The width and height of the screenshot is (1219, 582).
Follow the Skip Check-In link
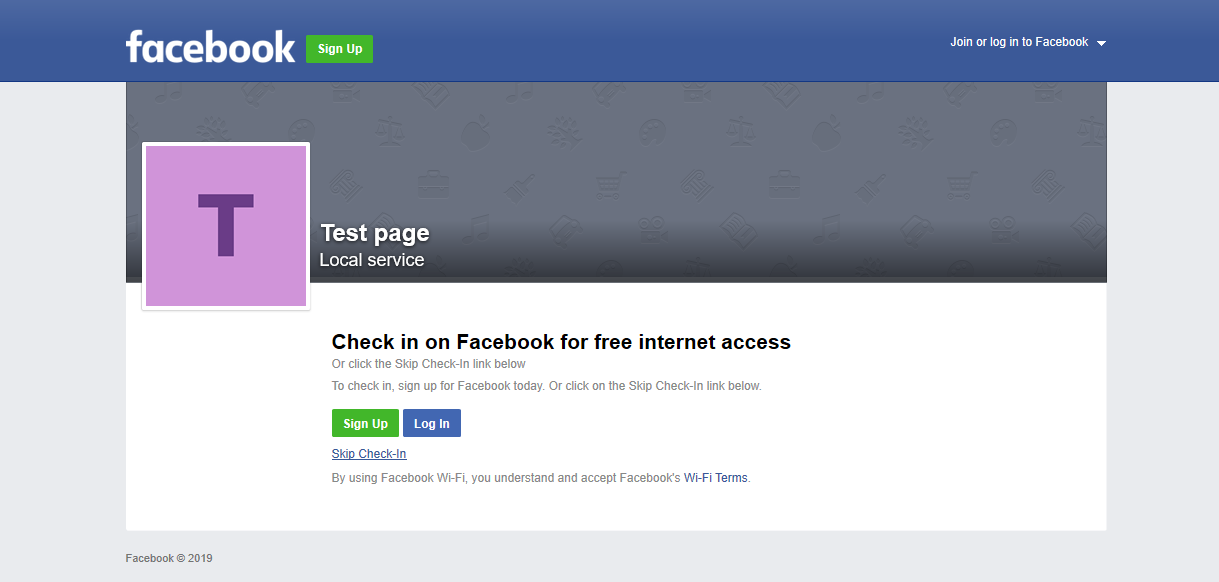369,454
